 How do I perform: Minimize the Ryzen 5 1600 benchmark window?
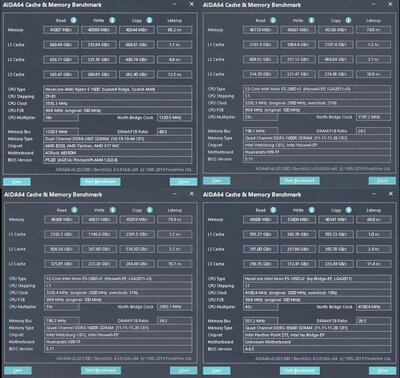pyautogui.click(x=175, y=4)
